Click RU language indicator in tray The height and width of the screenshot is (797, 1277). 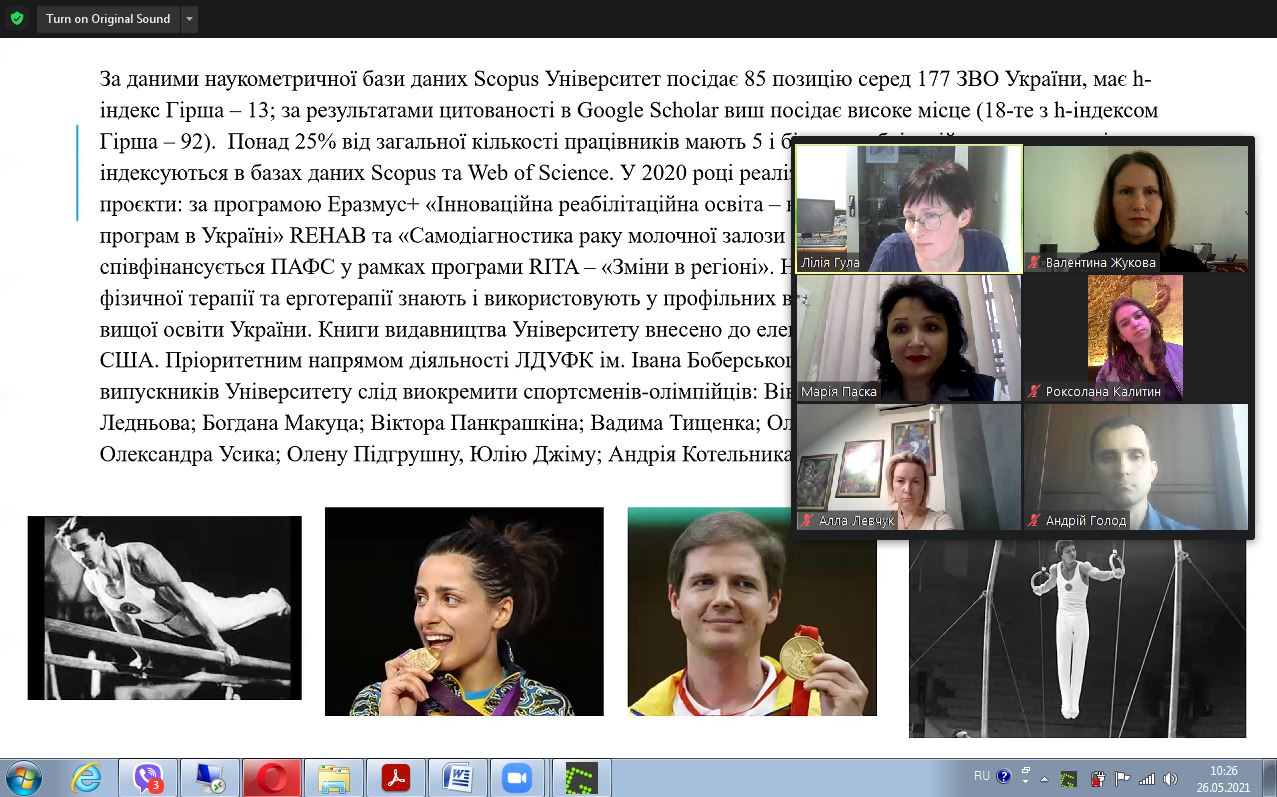pyautogui.click(x=982, y=776)
